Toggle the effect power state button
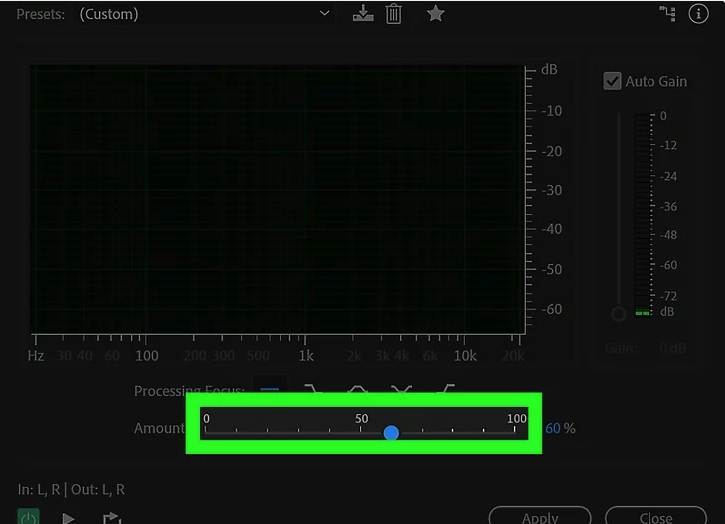The image size is (725, 524). click(29, 517)
